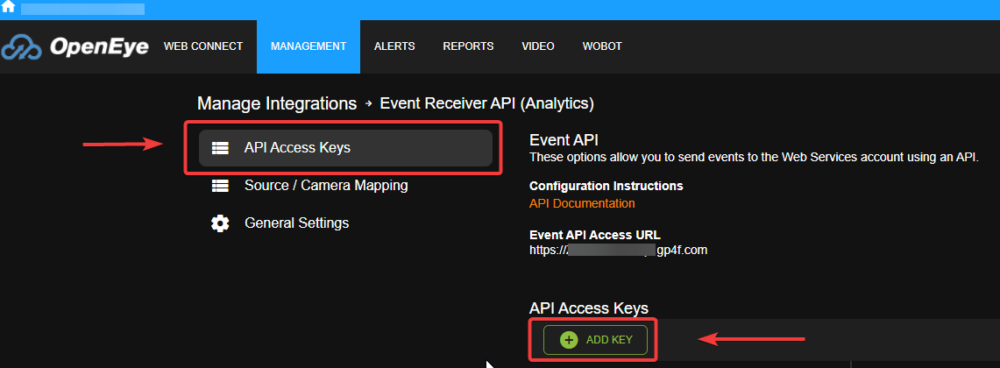Click the gear icon for General Settings

point(220,223)
